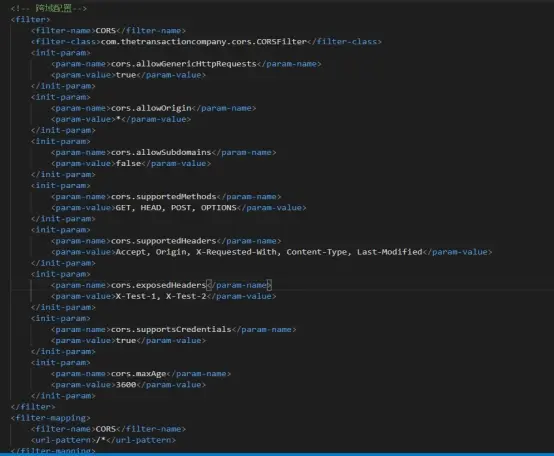The height and width of the screenshot is (456, 554).
Task: Click cors.supportedMethods param name
Action: click(164, 196)
